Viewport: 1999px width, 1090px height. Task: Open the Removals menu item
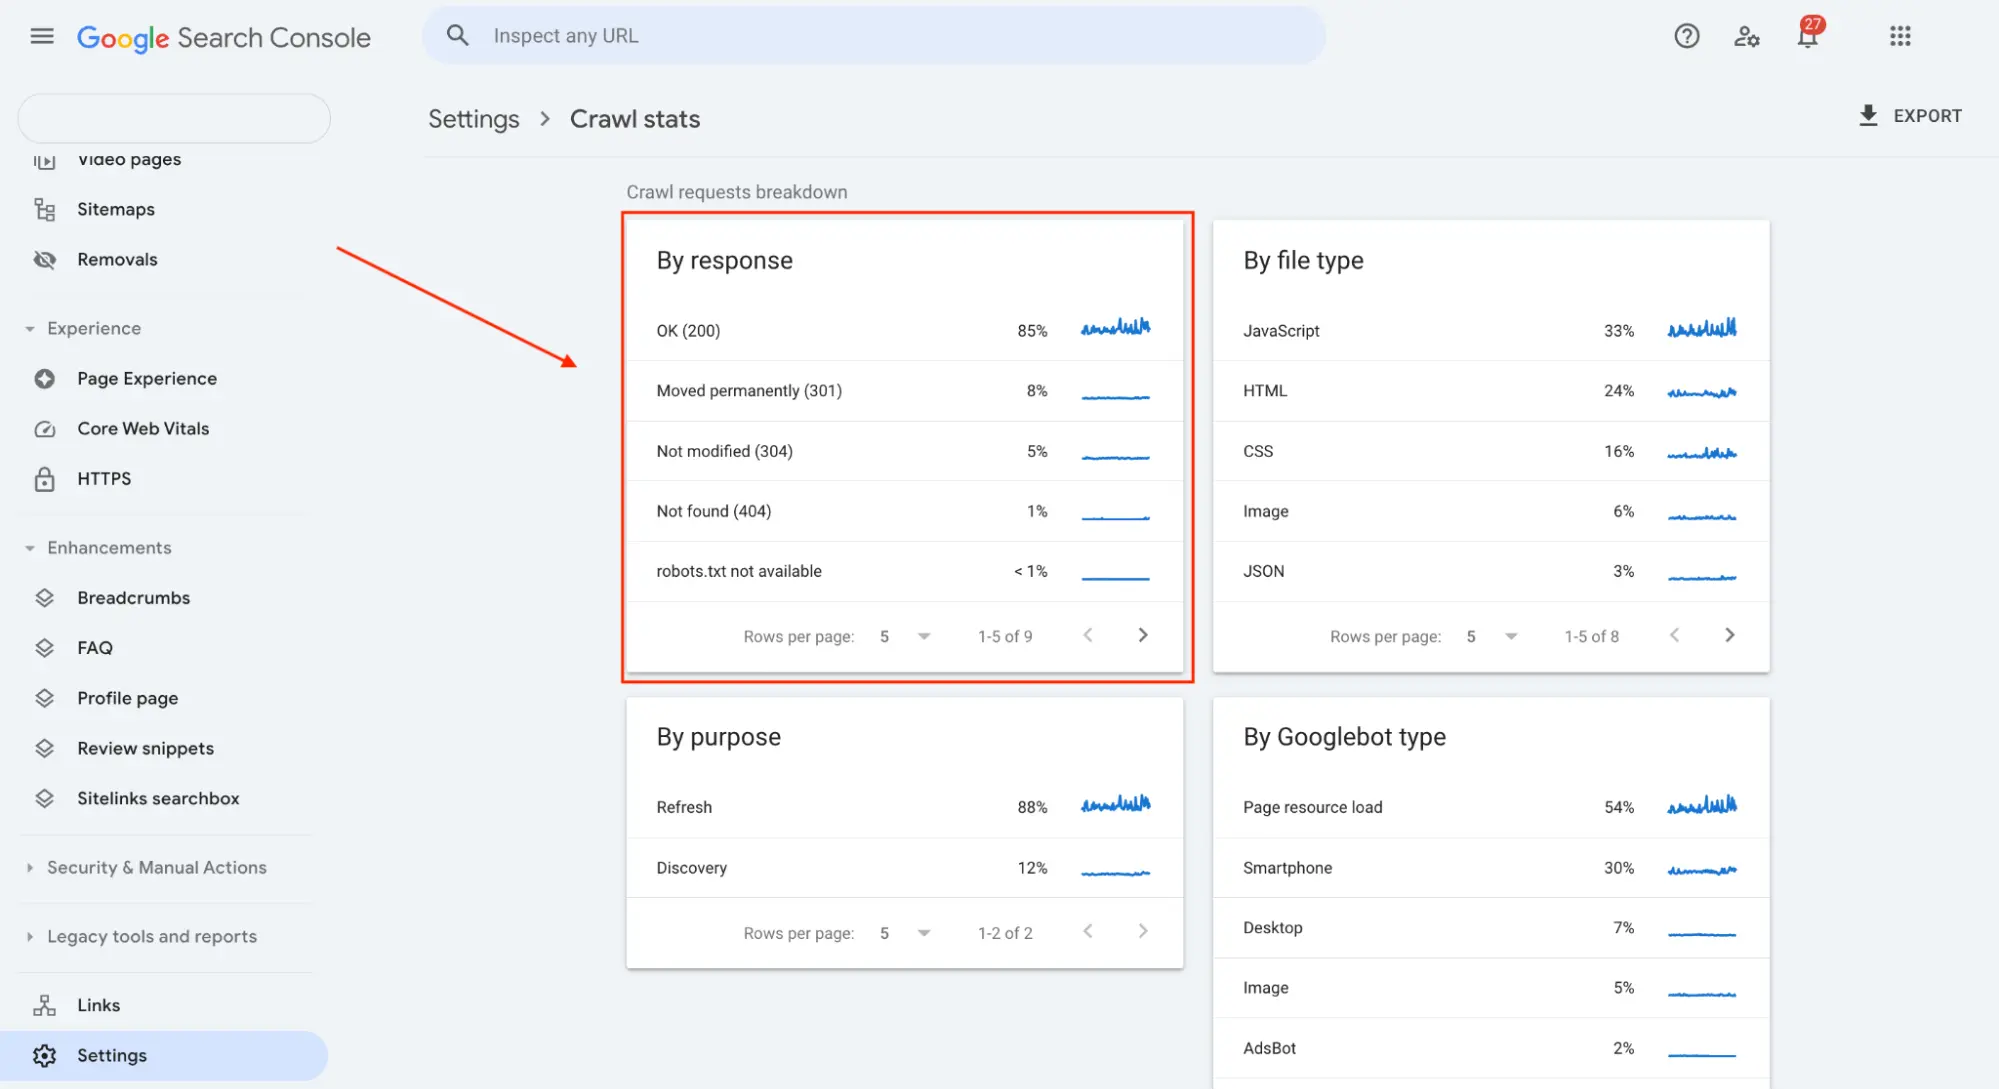coord(117,260)
